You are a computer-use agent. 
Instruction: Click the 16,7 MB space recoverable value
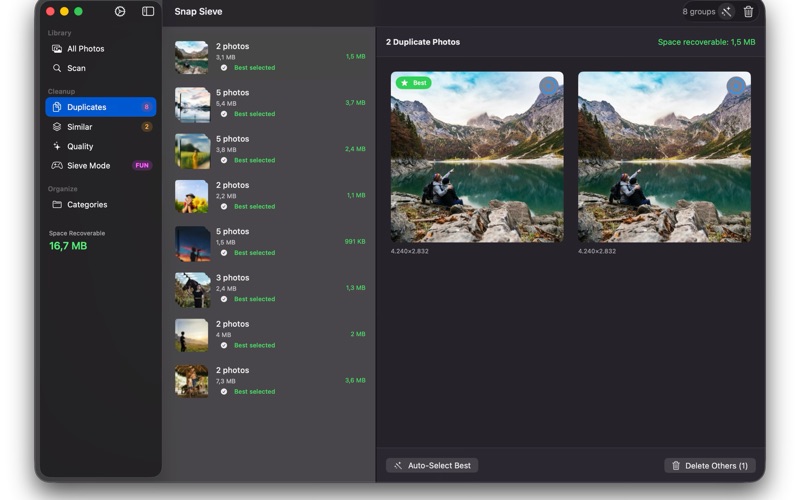click(68, 246)
